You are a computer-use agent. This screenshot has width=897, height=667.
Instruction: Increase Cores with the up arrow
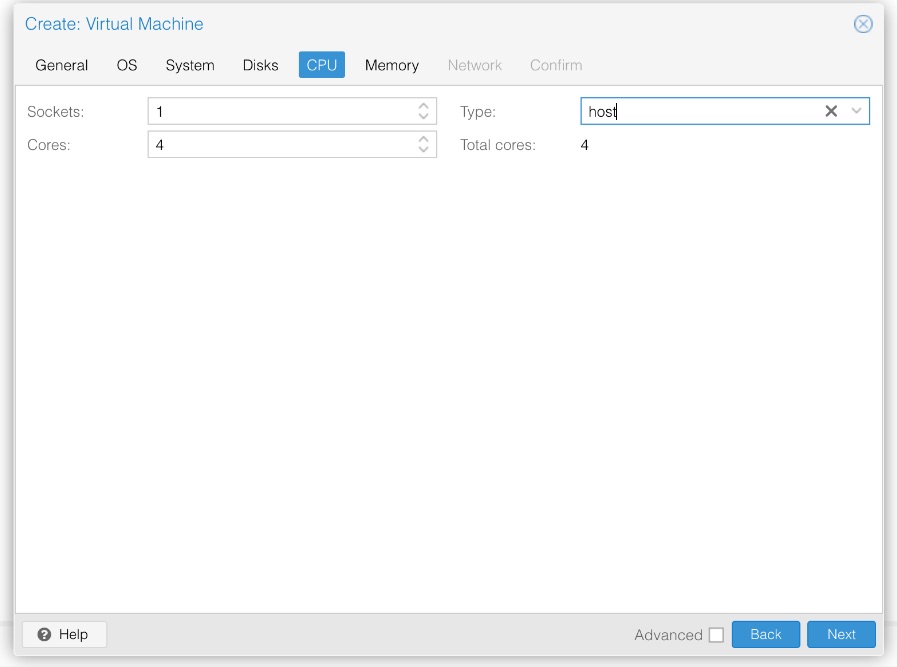(x=423, y=139)
